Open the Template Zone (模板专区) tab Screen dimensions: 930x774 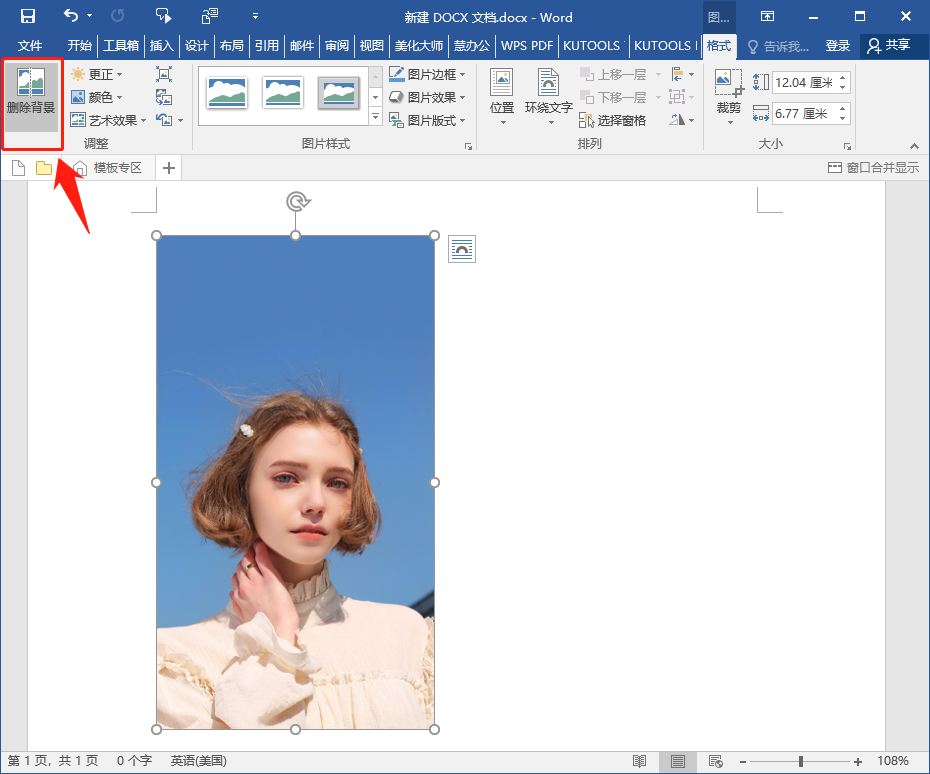click(x=107, y=168)
